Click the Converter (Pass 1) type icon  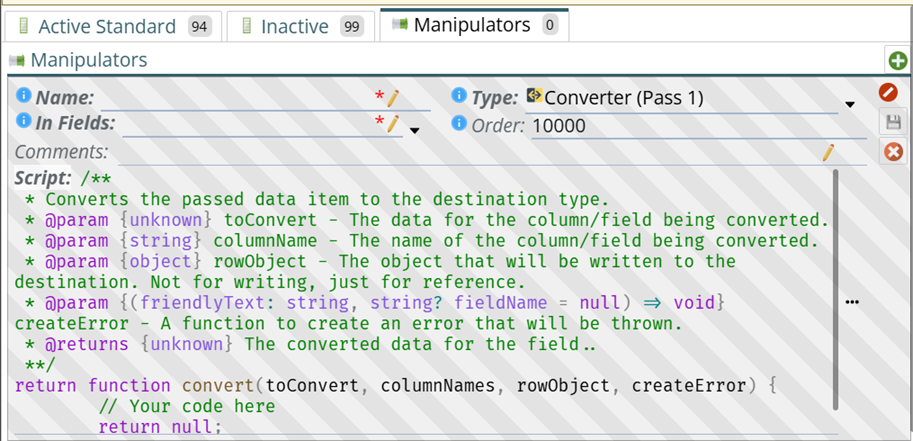[534, 96]
